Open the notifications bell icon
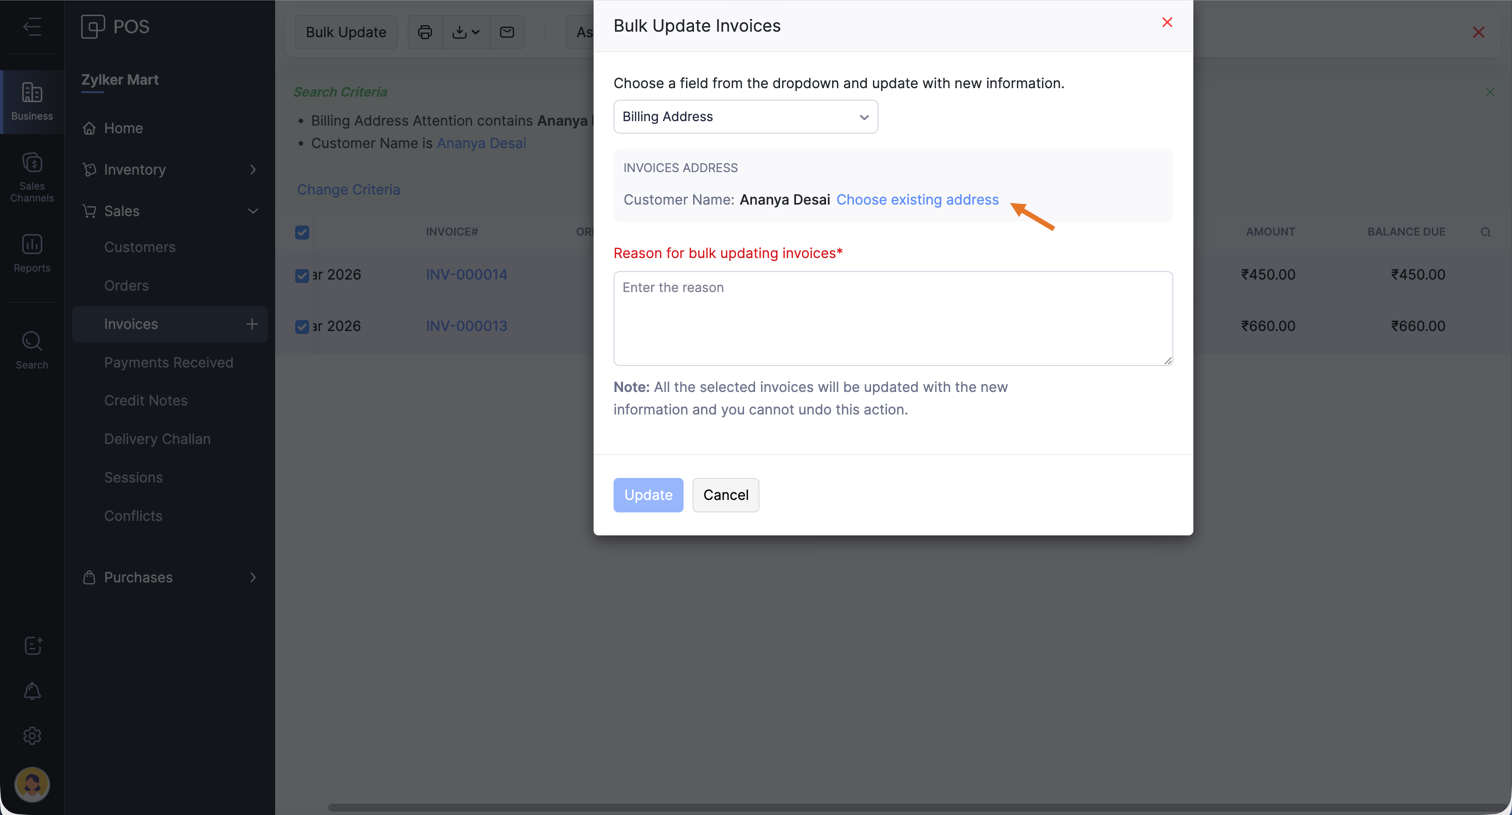The width and height of the screenshot is (1512, 815). 32,691
